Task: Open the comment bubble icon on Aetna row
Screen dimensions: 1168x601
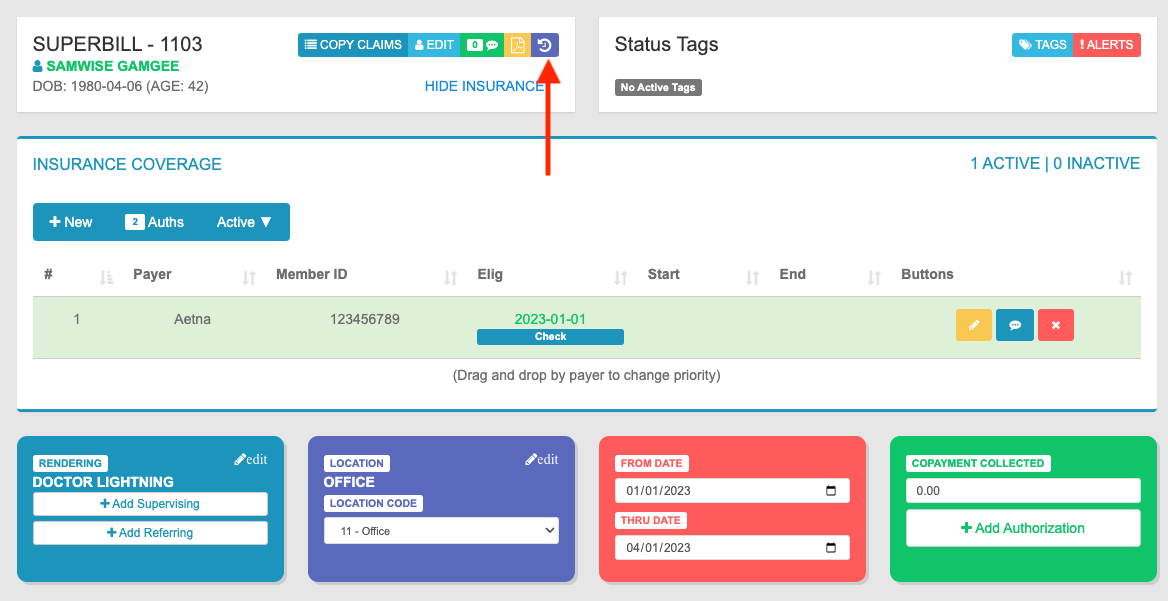Action: [1014, 325]
